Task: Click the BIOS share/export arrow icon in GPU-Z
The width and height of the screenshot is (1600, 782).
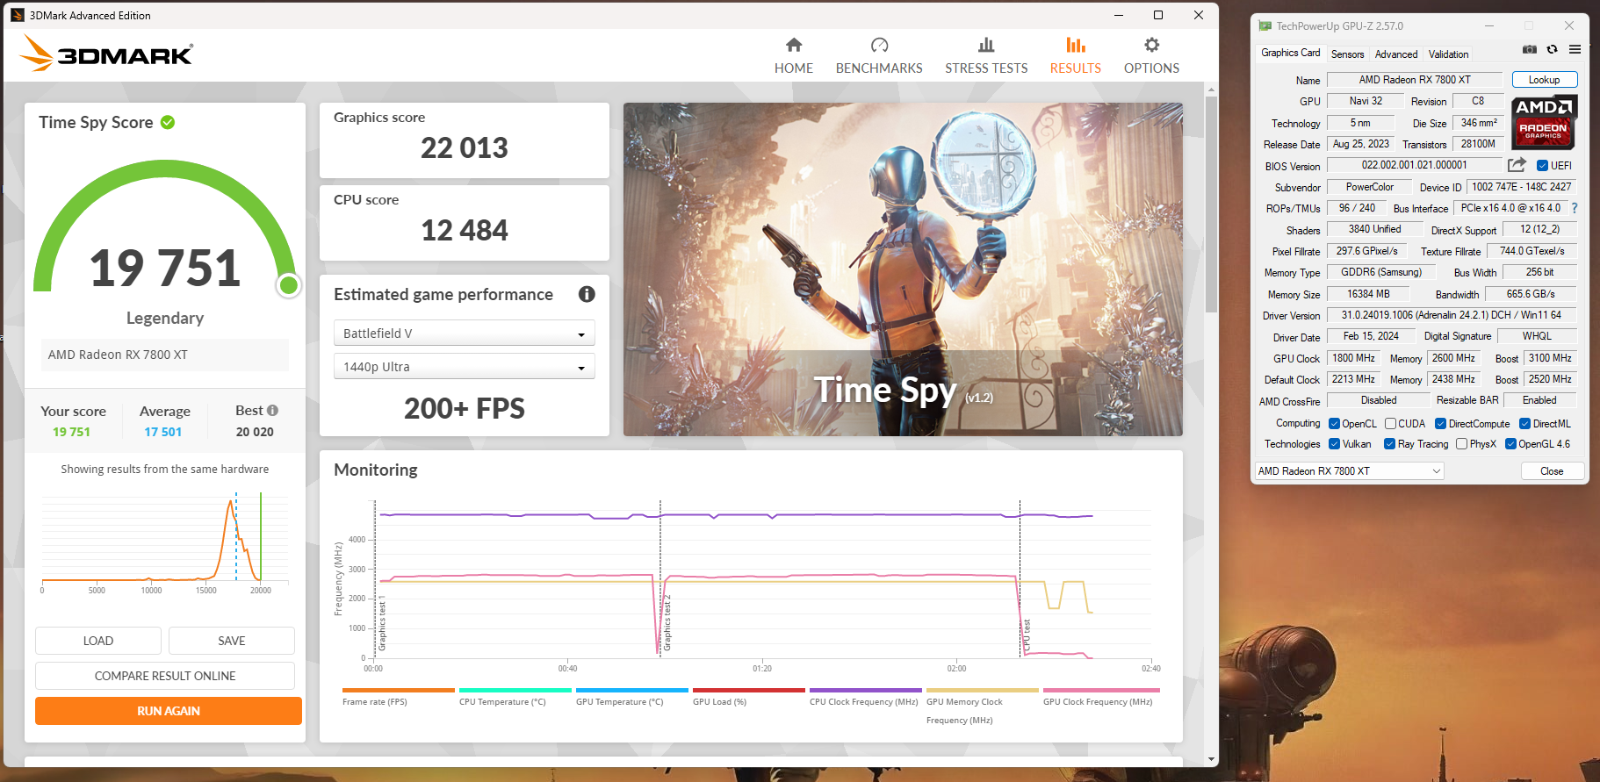Action: [1517, 165]
